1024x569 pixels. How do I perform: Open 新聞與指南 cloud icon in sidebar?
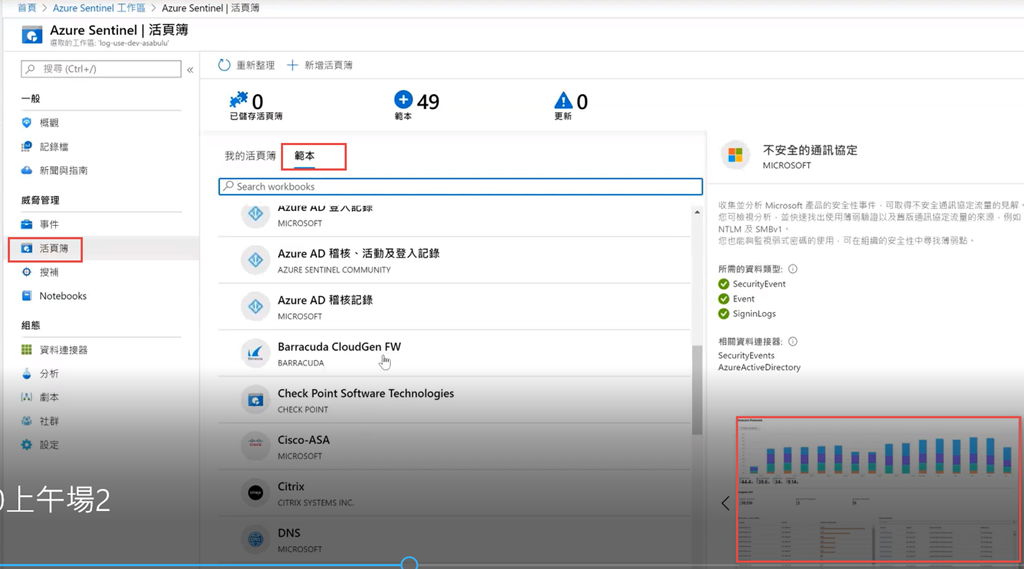coord(26,171)
